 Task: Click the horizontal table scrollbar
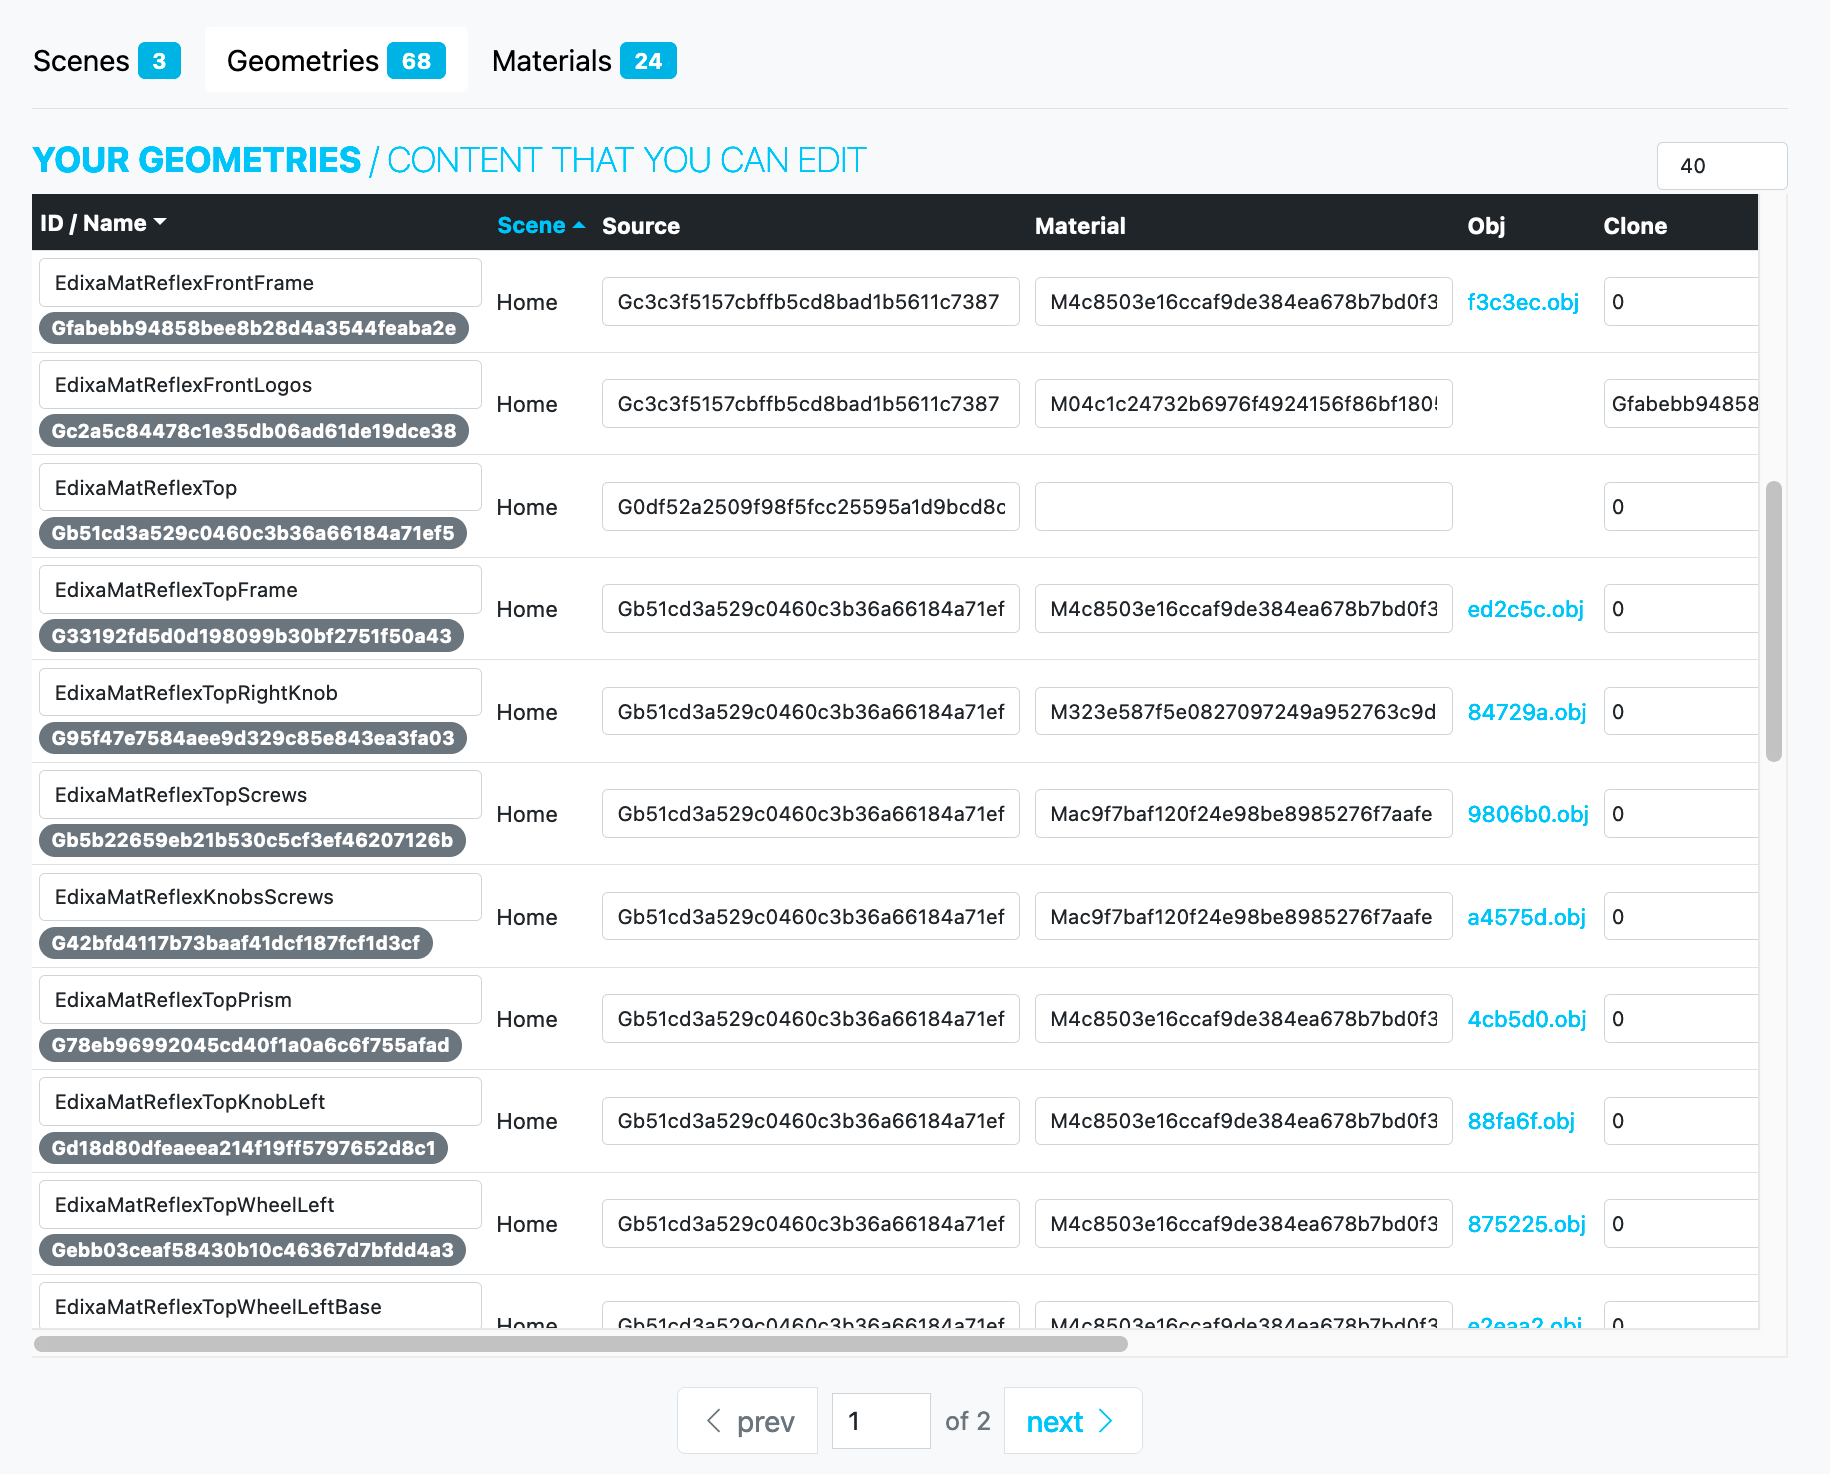(x=580, y=1344)
